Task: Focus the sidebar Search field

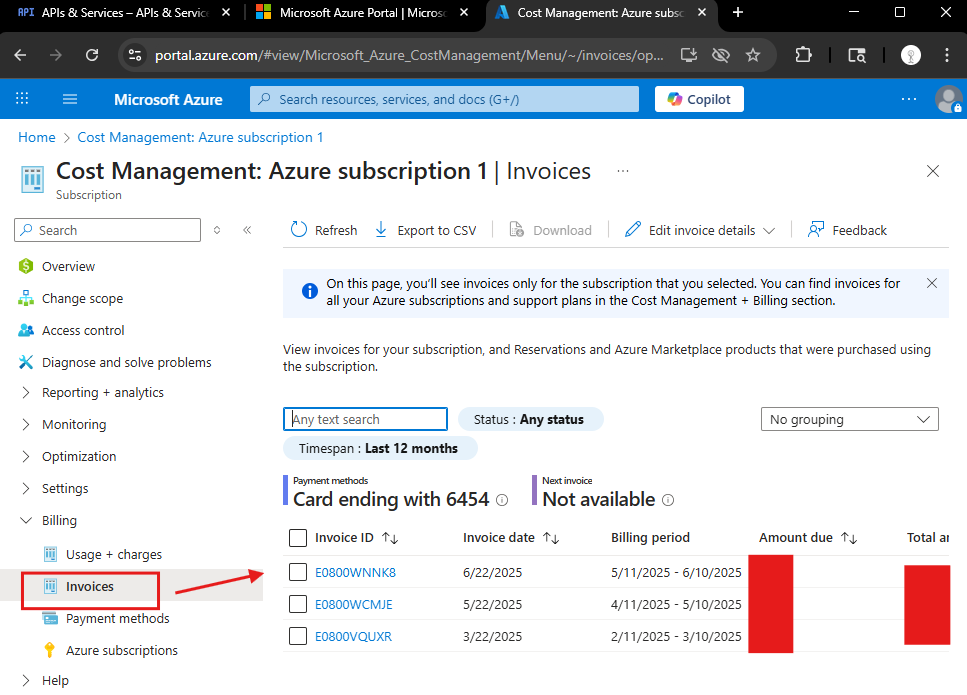Action: tap(107, 230)
